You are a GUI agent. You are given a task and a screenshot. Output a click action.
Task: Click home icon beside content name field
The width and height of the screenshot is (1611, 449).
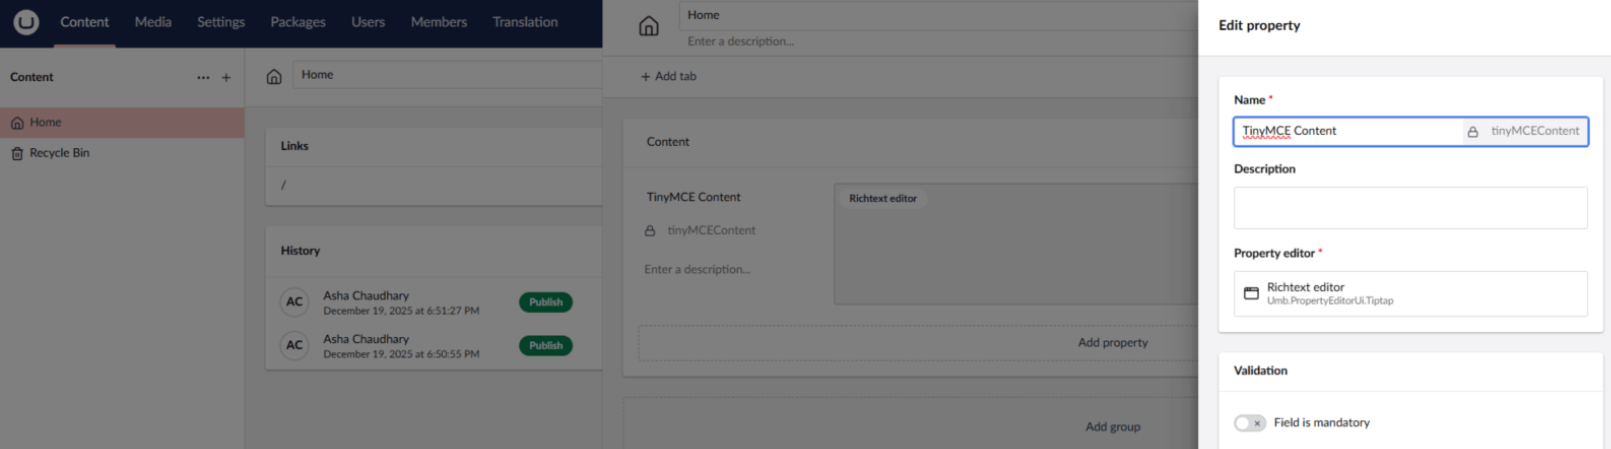click(x=274, y=76)
